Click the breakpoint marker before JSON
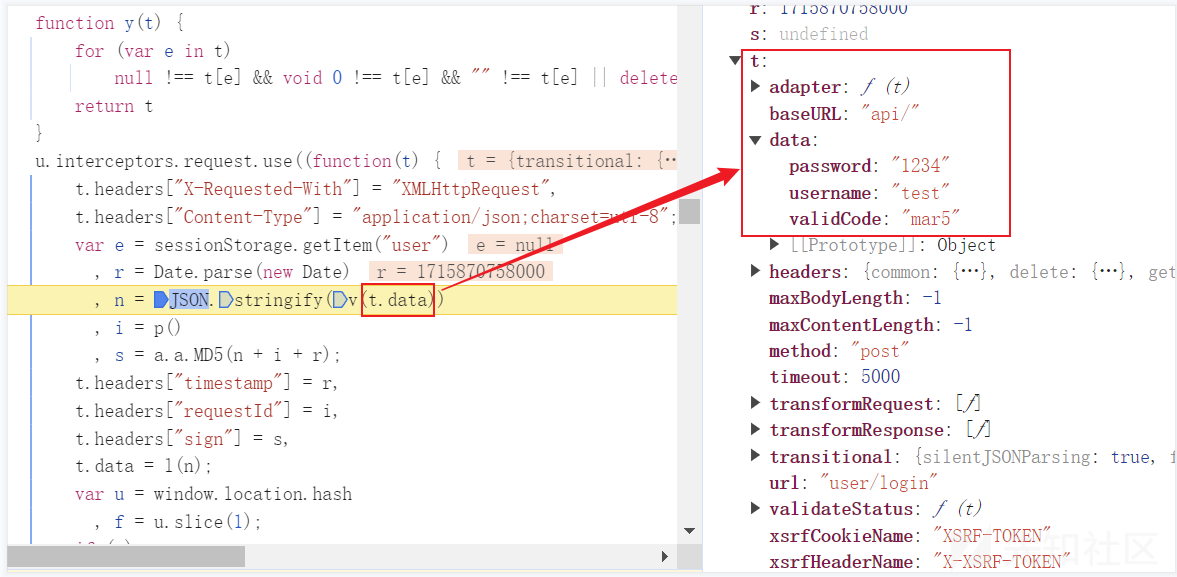Screen dimensions: 1177x577 point(160,300)
